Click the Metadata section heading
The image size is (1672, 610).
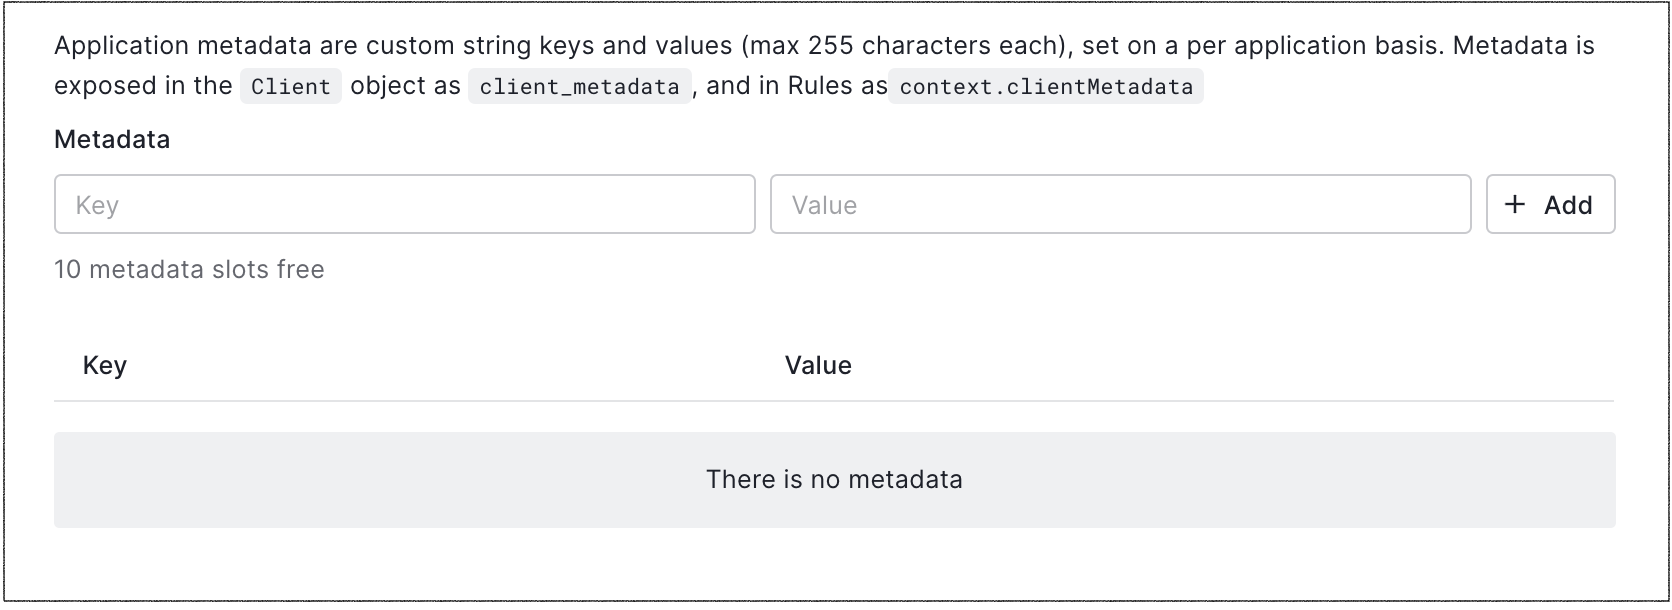pyautogui.click(x=112, y=140)
